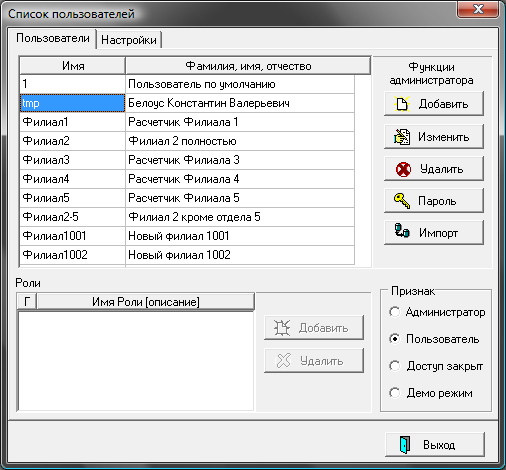This screenshot has width=506, height=470.
Task: Select the Пользователь radio option
Action: [395, 339]
